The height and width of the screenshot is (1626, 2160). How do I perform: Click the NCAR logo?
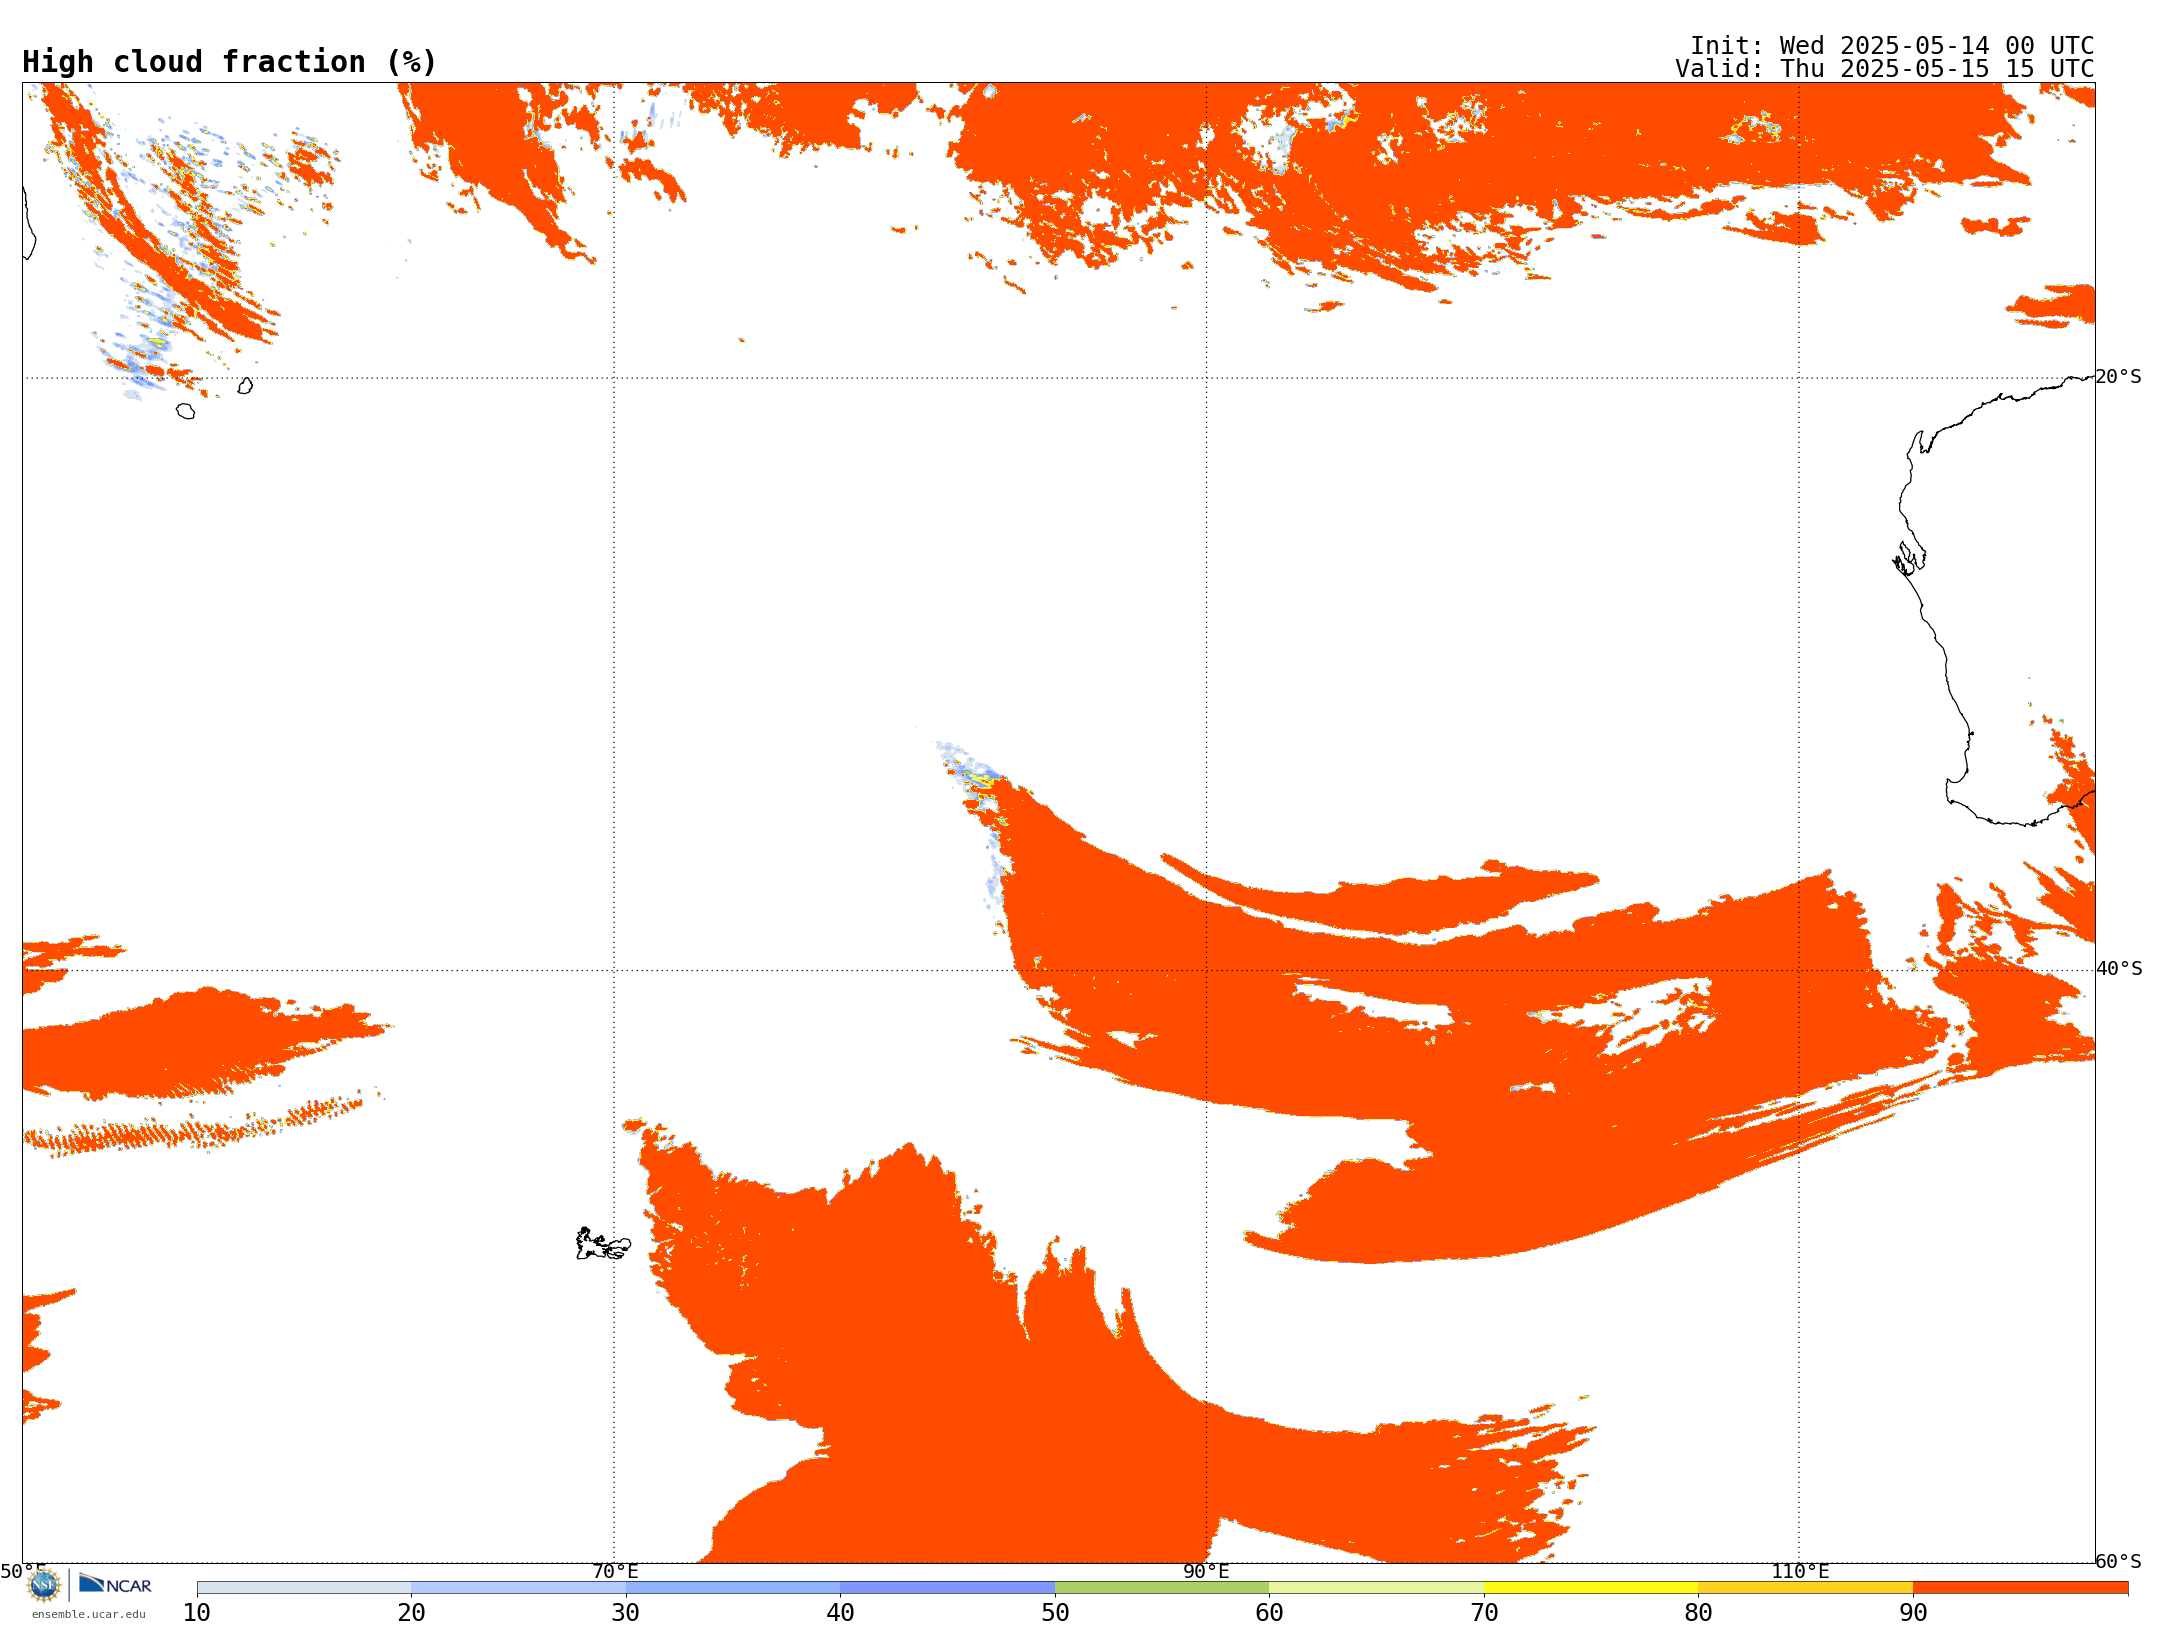[115, 1584]
